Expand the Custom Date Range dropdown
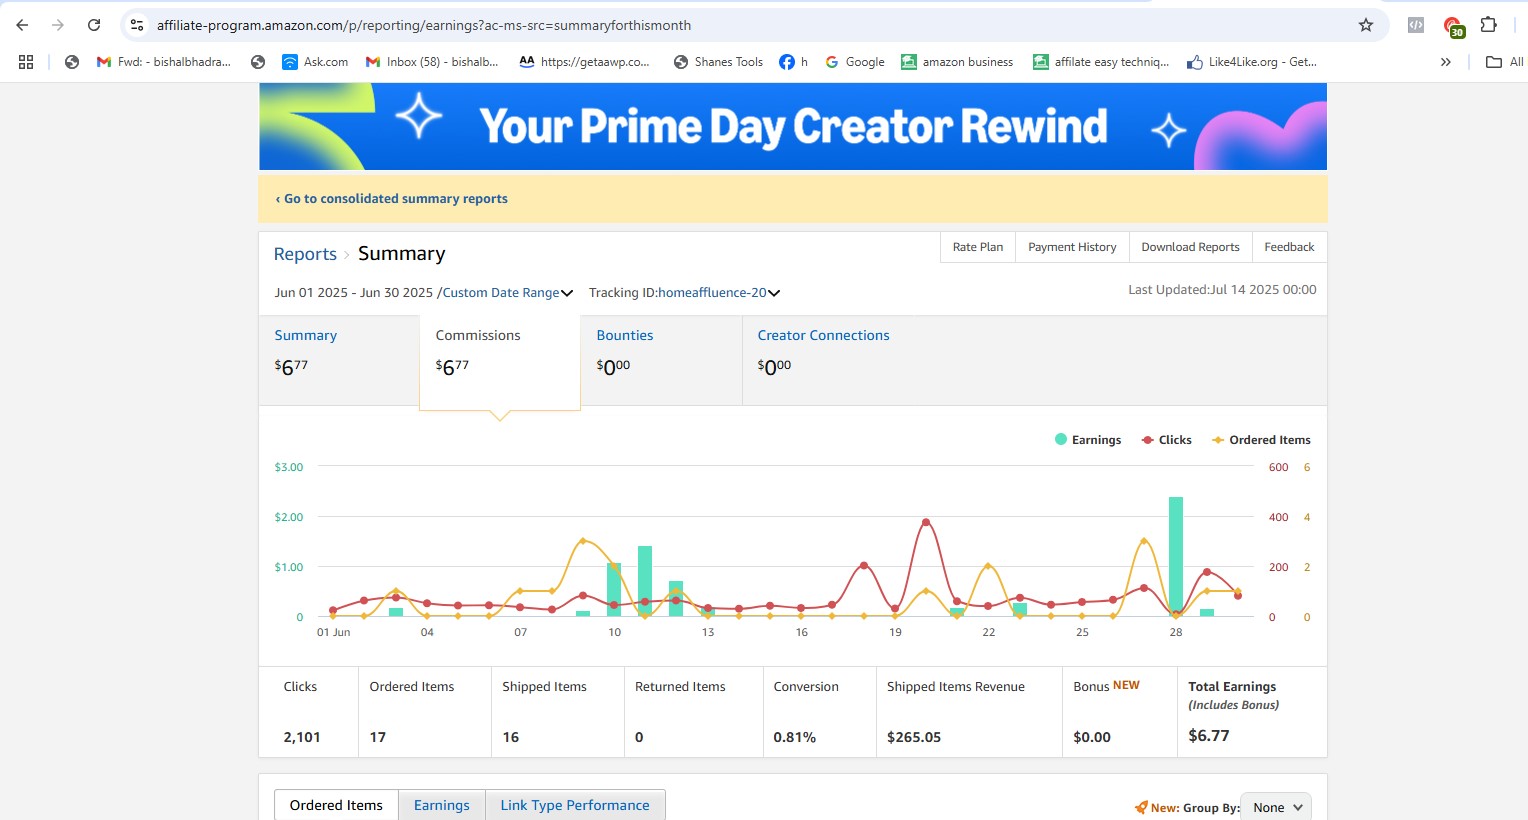This screenshot has height=820, width=1528. (x=508, y=293)
